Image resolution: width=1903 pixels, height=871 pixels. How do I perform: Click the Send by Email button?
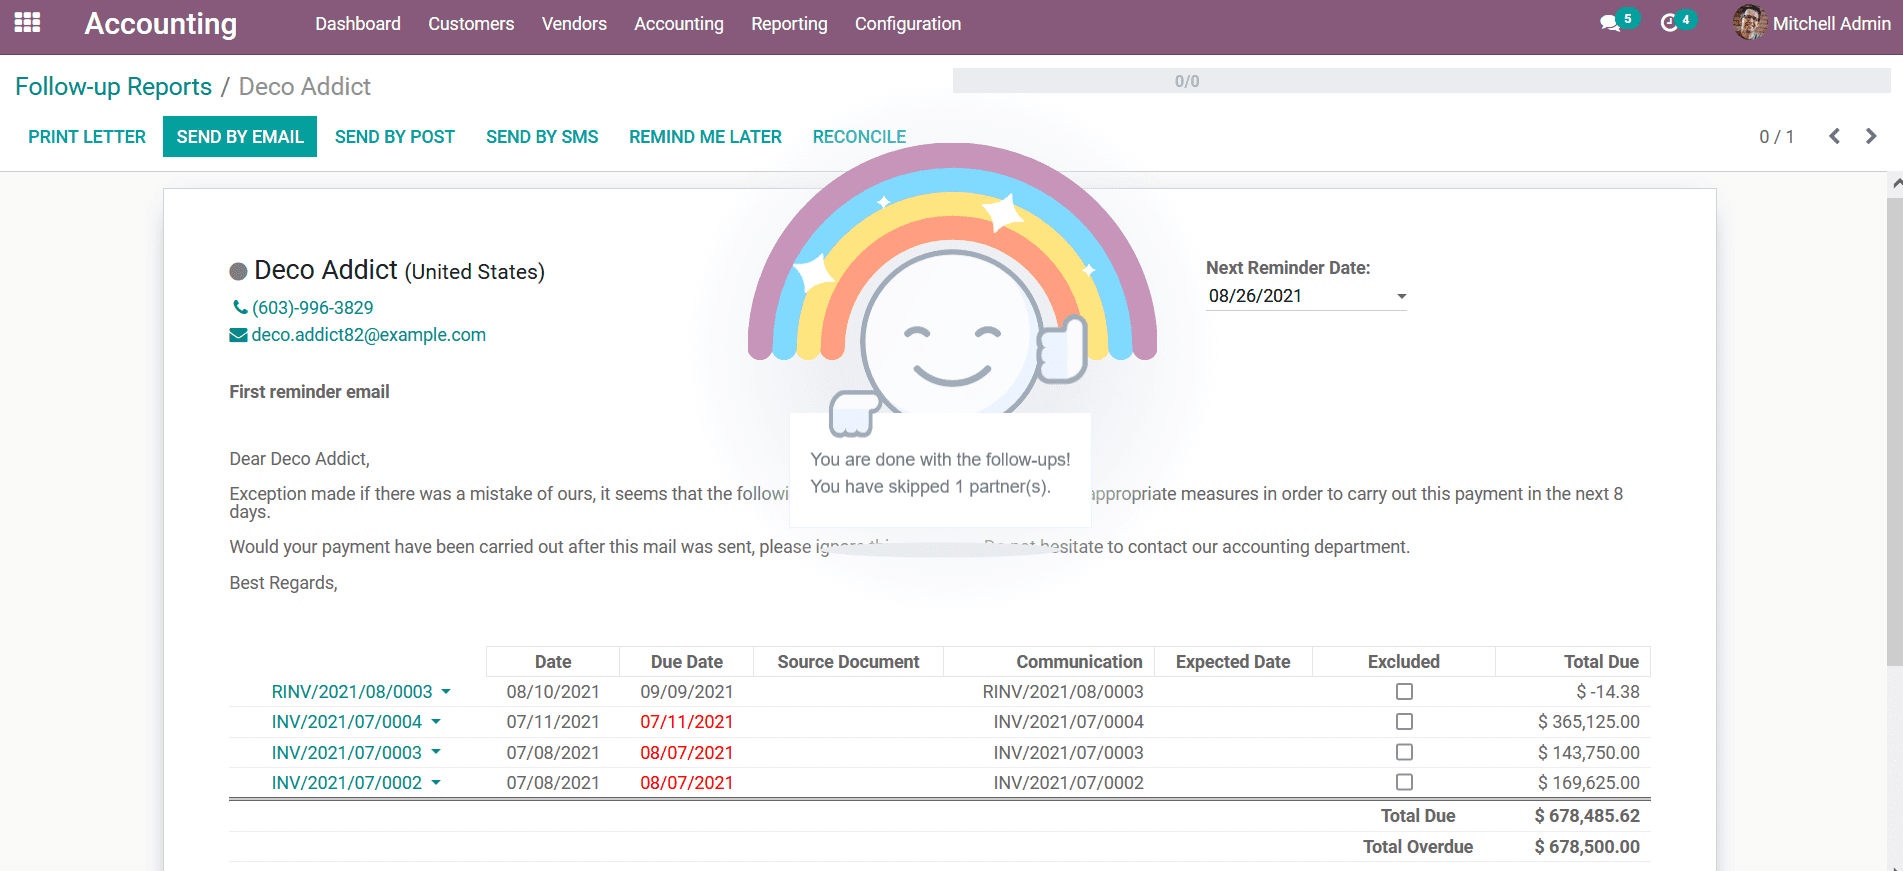tap(240, 137)
